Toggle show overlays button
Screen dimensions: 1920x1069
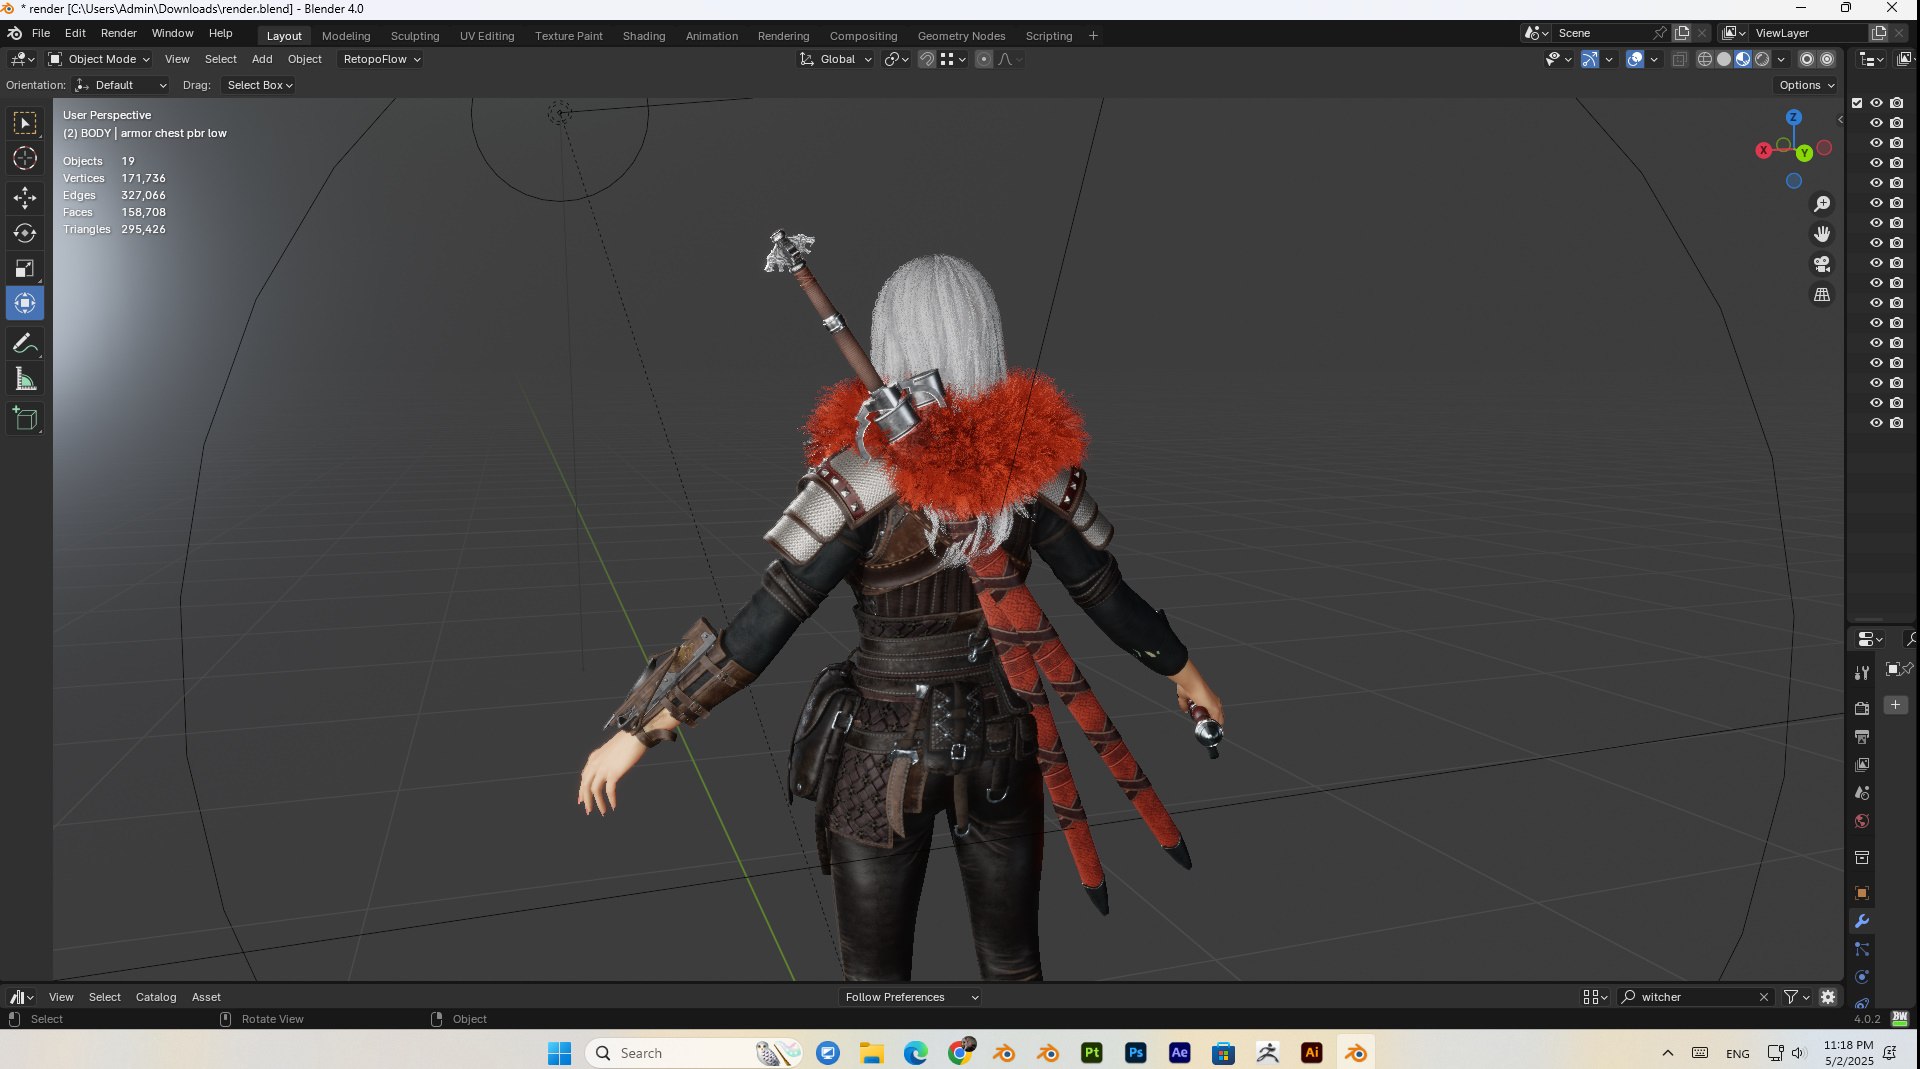tap(1635, 59)
